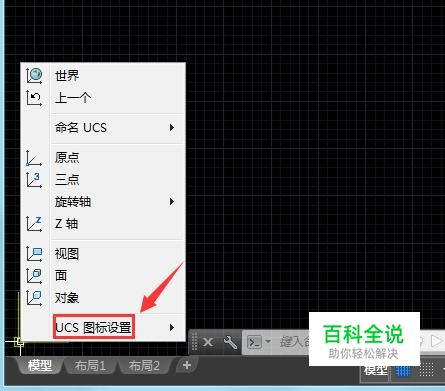Choose 三点 menu entry
Image resolution: width=445 pixels, height=391 pixels.
(103, 180)
